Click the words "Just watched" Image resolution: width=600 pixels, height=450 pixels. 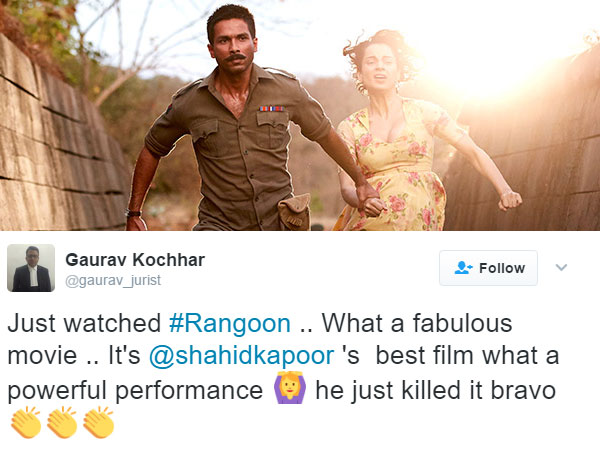click(x=84, y=323)
